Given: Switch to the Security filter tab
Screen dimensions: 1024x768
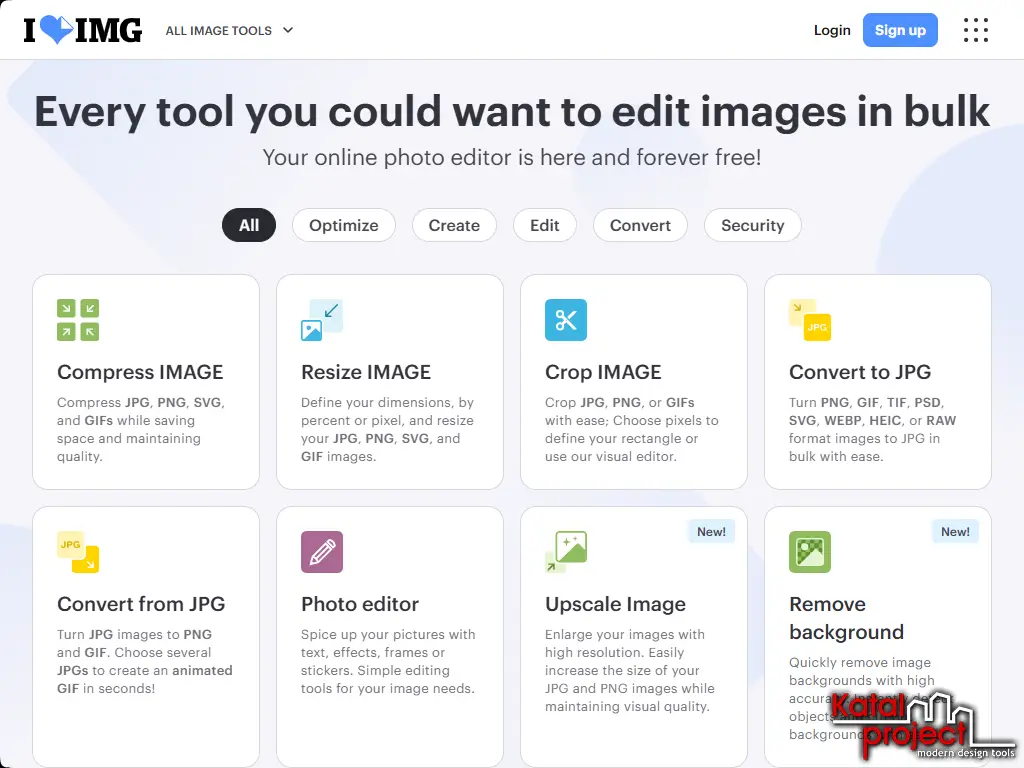Looking at the screenshot, I should 752,225.
